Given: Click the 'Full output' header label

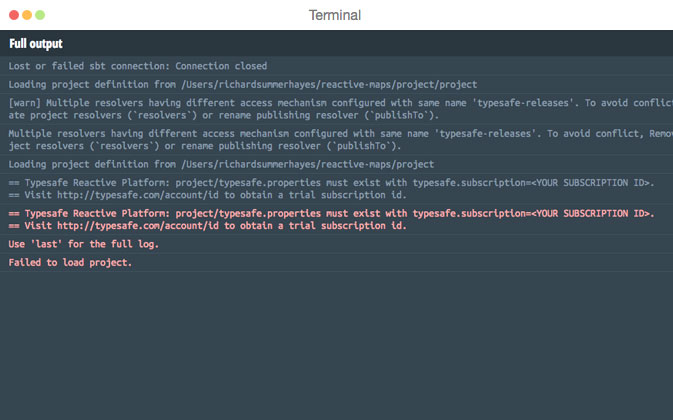Looking at the screenshot, I should coord(36,44).
